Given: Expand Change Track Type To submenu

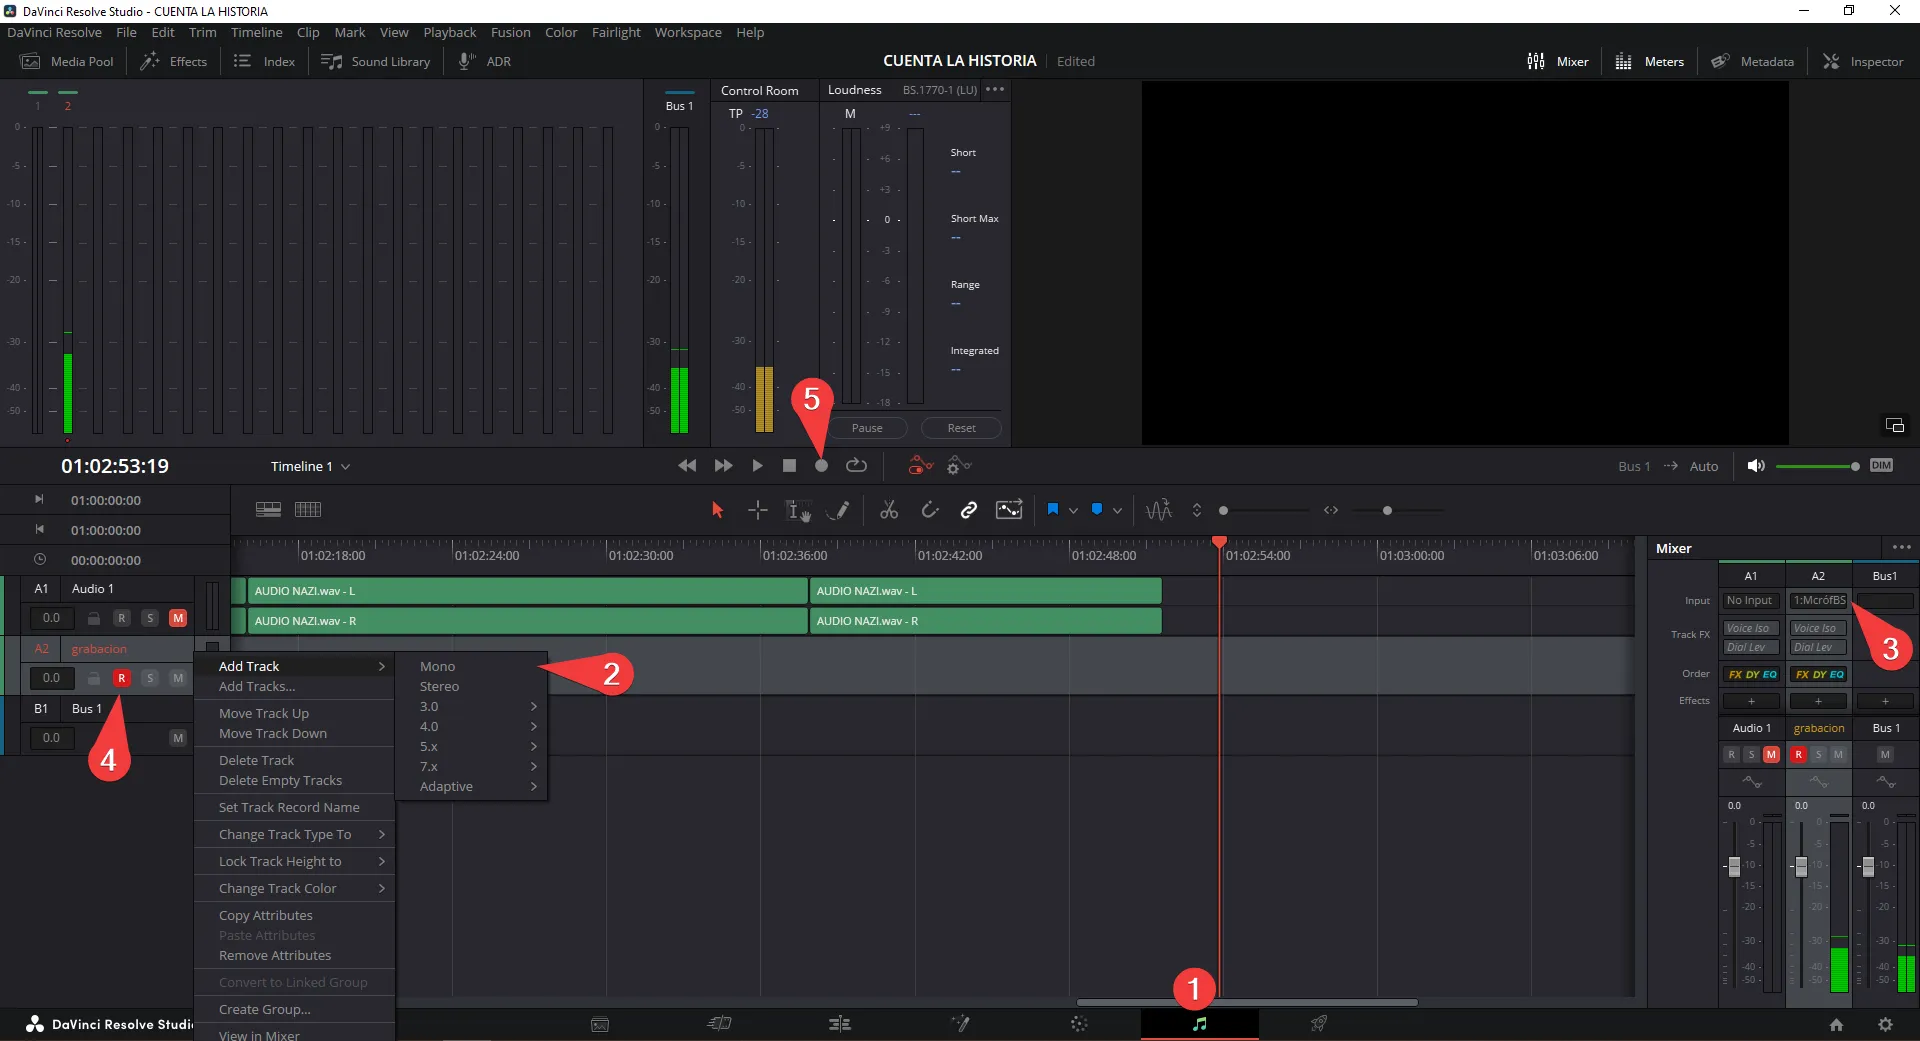Looking at the screenshot, I should 294,834.
